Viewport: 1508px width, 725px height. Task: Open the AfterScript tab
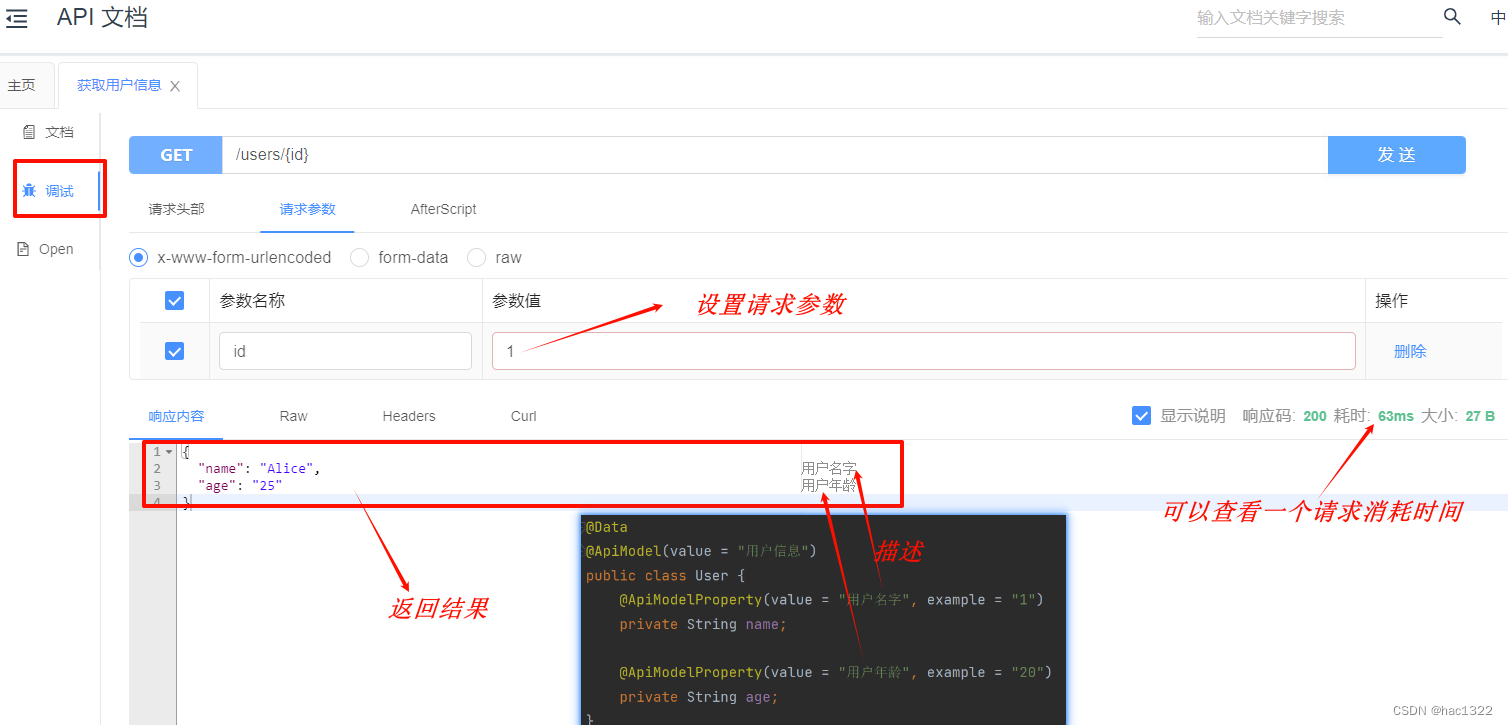(x=443, y=209)
